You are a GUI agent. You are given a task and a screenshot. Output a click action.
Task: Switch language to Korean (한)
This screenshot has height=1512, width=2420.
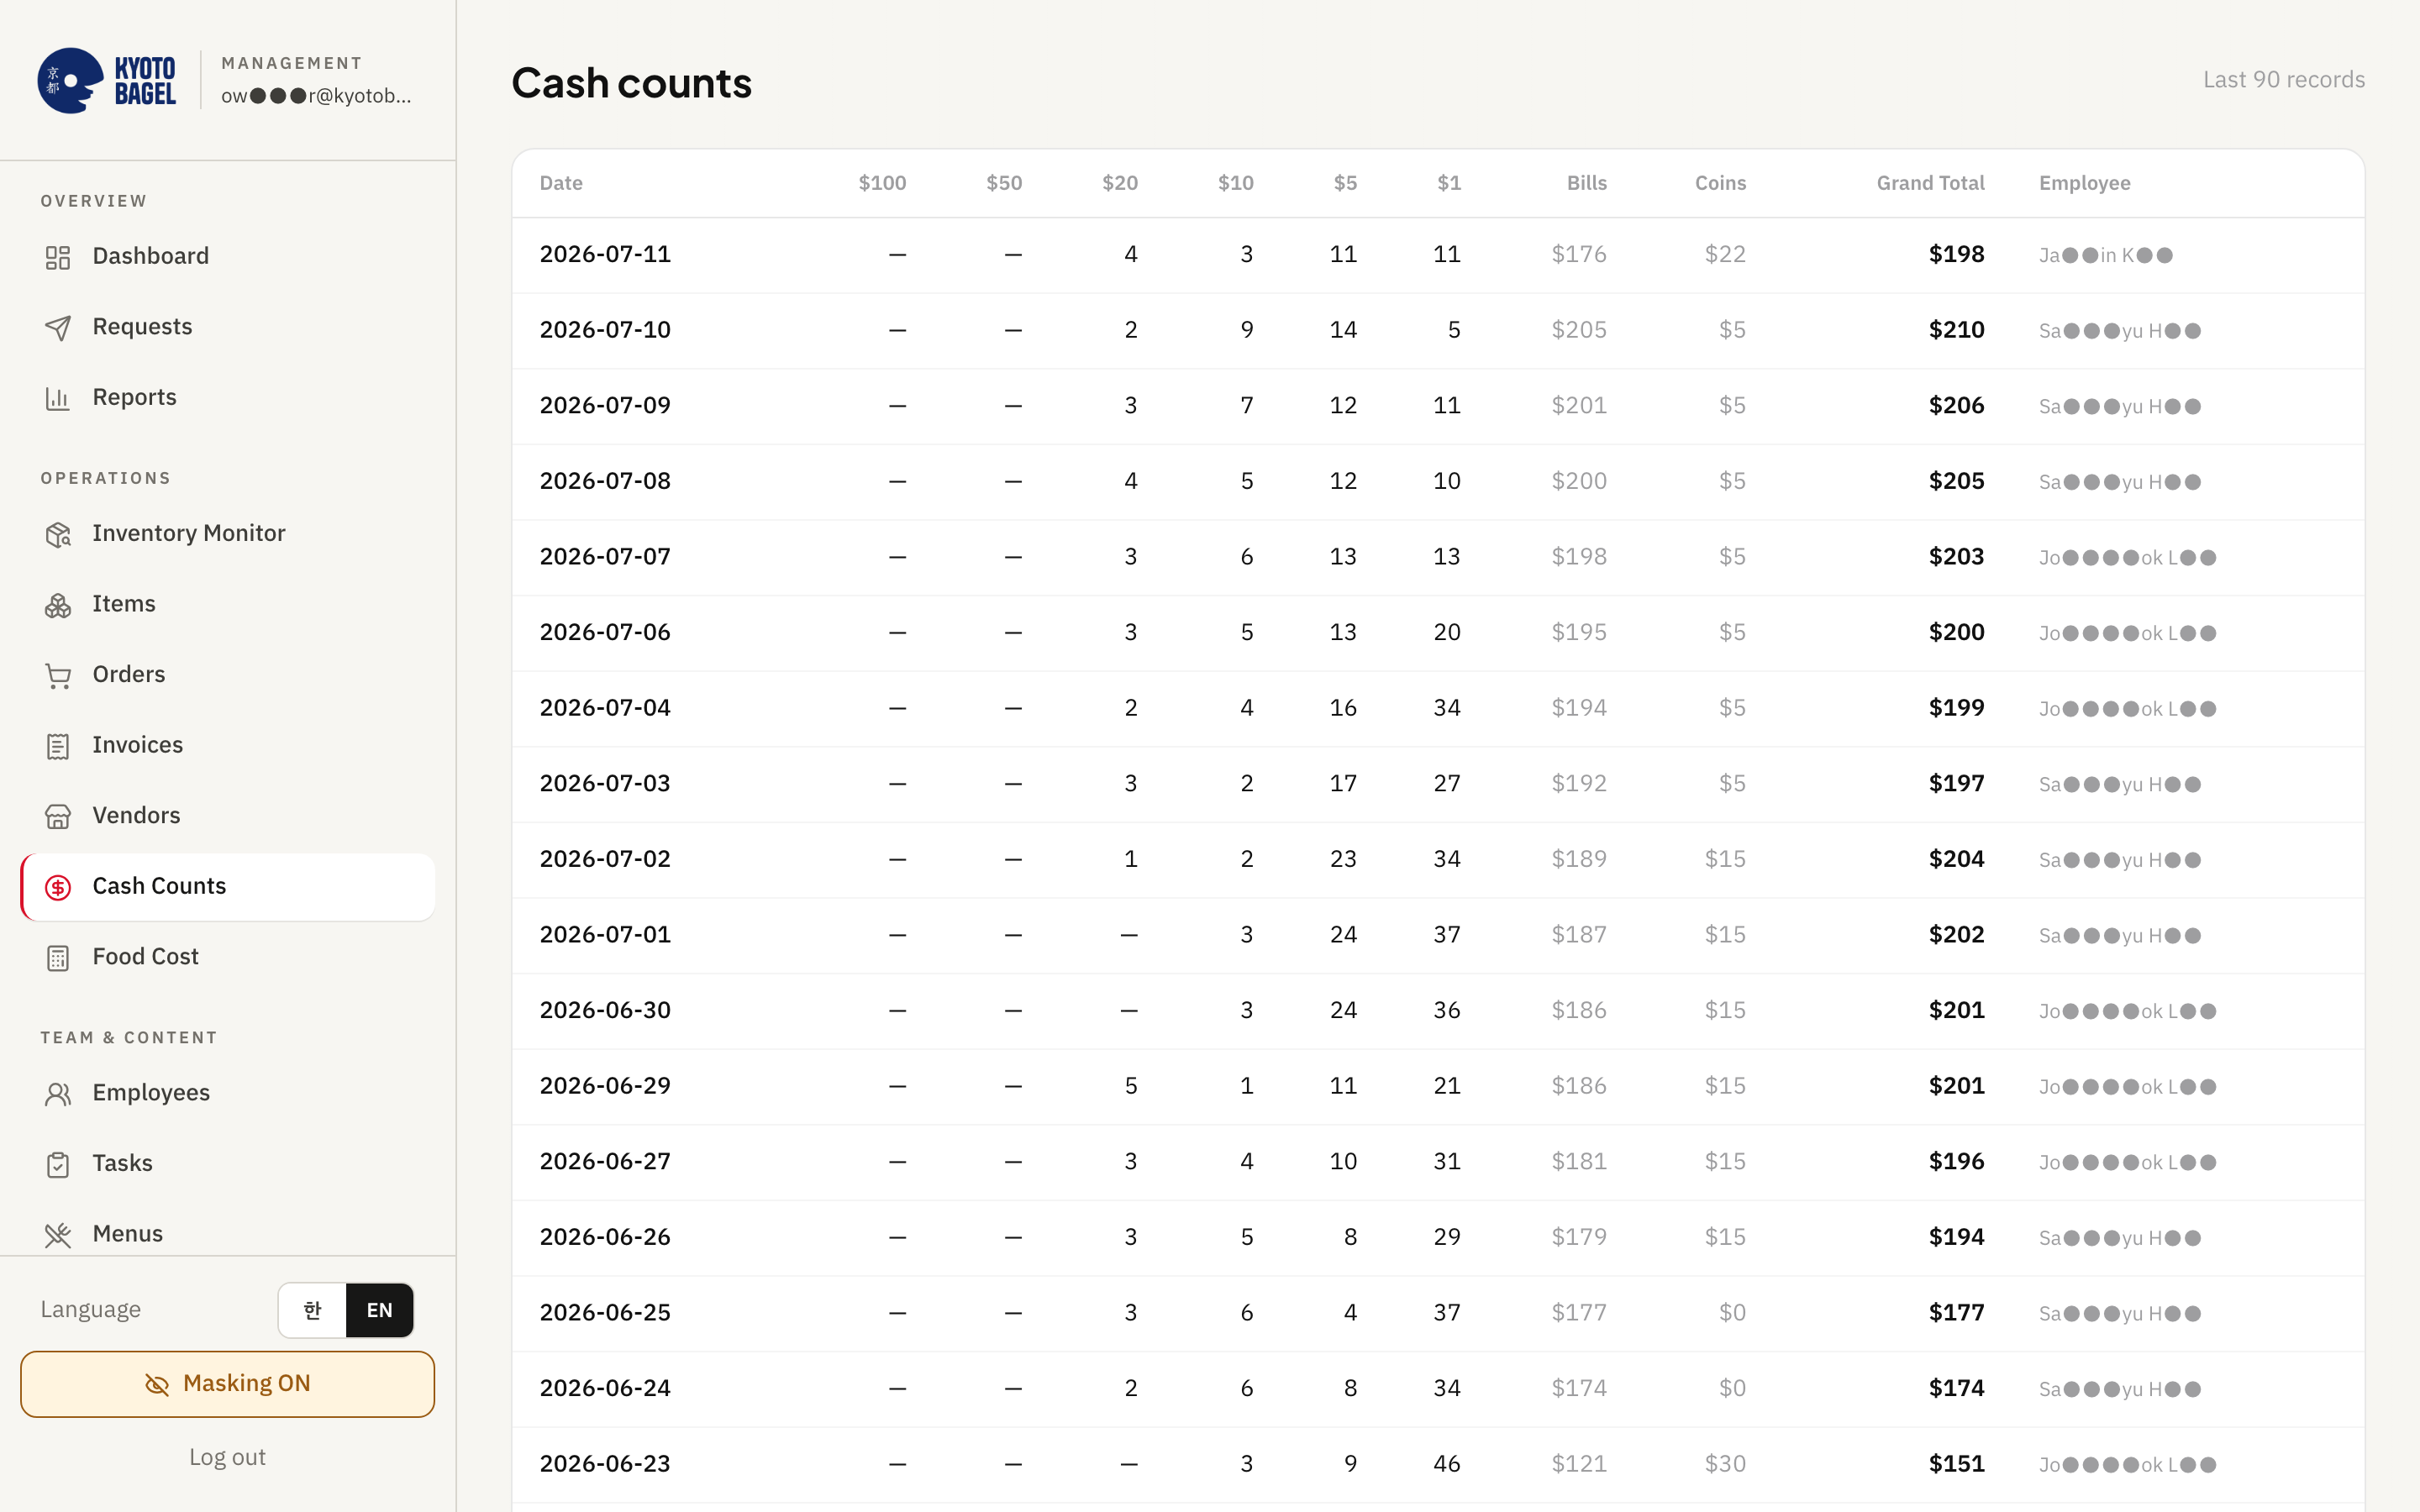(312, 1310)
